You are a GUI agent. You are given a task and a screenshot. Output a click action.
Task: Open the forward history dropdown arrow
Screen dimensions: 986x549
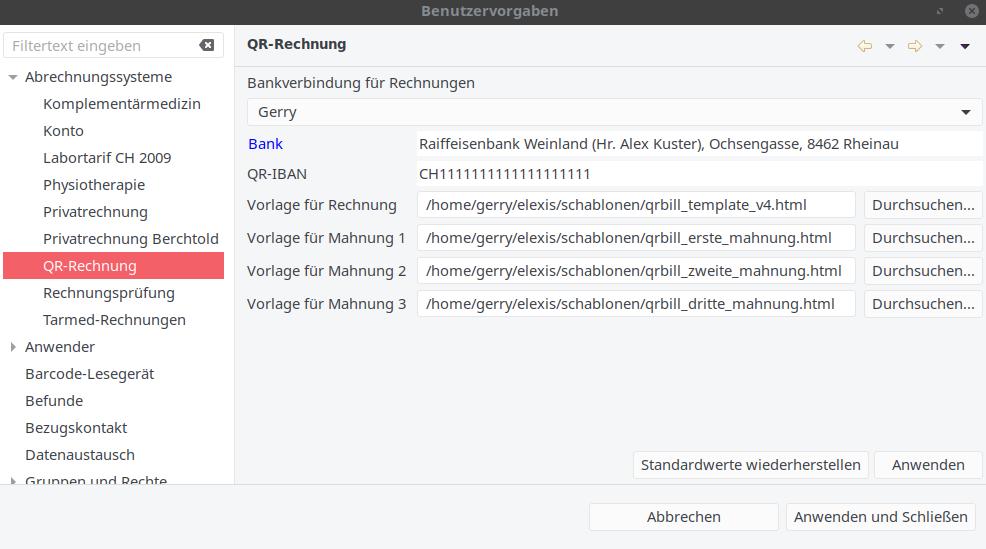(x=940, y=46)
